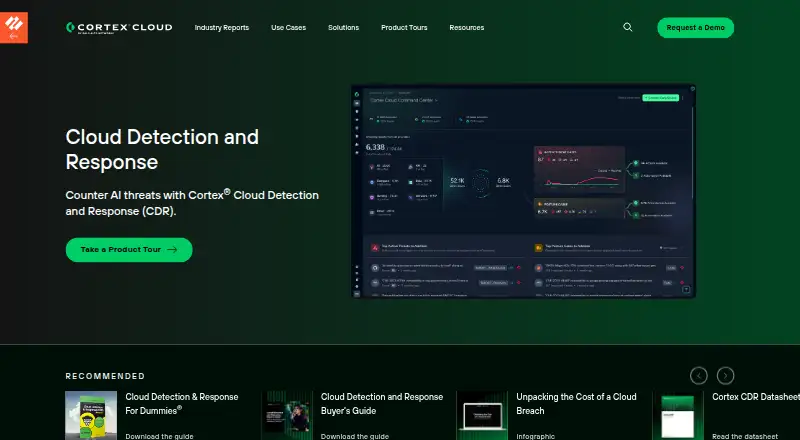Open the Industry Reports menu
The image size is (800, 440).
coord(221,28)
